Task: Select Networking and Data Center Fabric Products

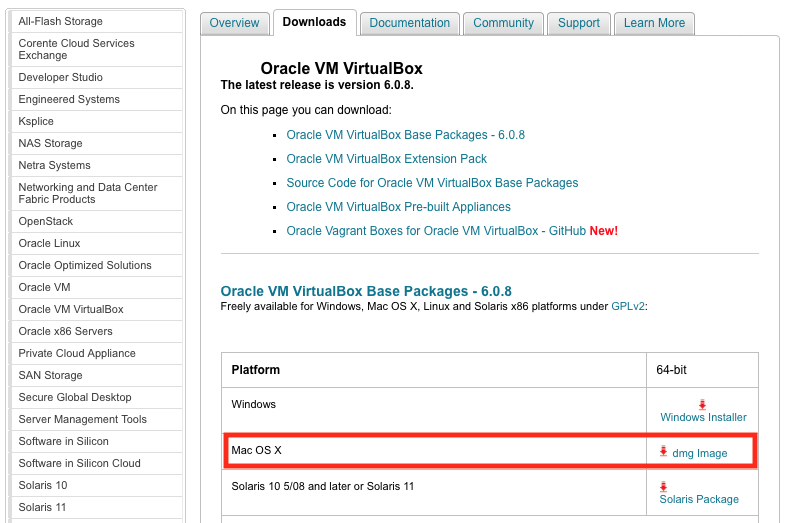Action: click(96, 194)
